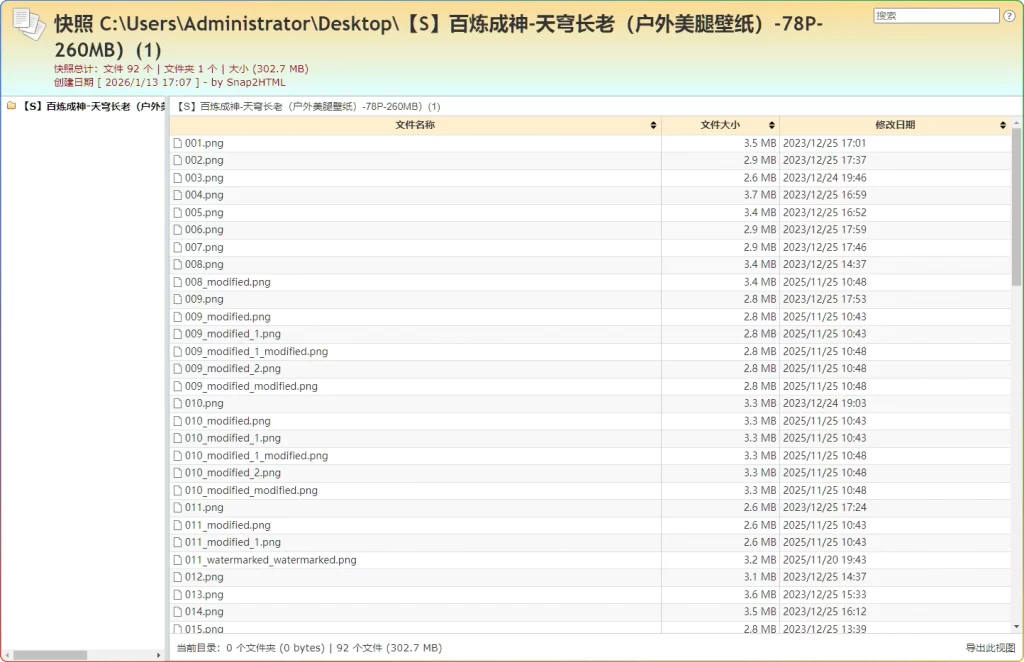Click the file icon next to 004.png

(177, 194)
